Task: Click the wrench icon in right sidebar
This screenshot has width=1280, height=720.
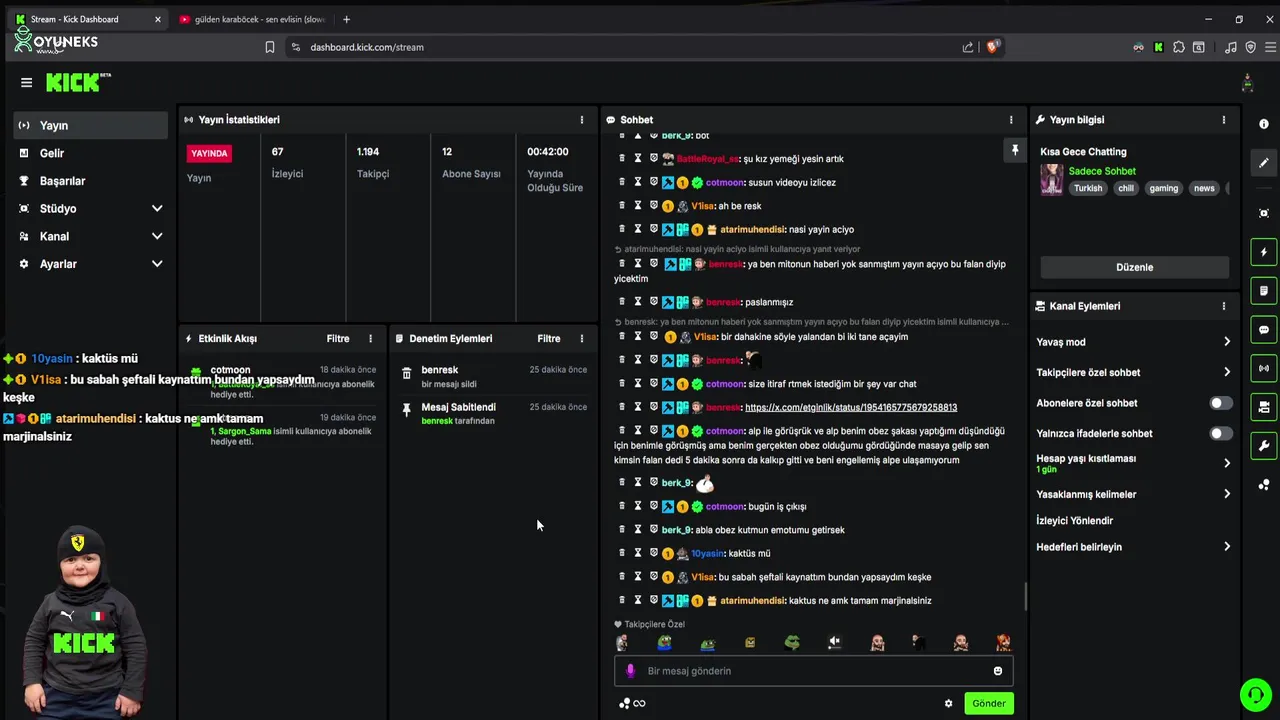Action: 1264,446
